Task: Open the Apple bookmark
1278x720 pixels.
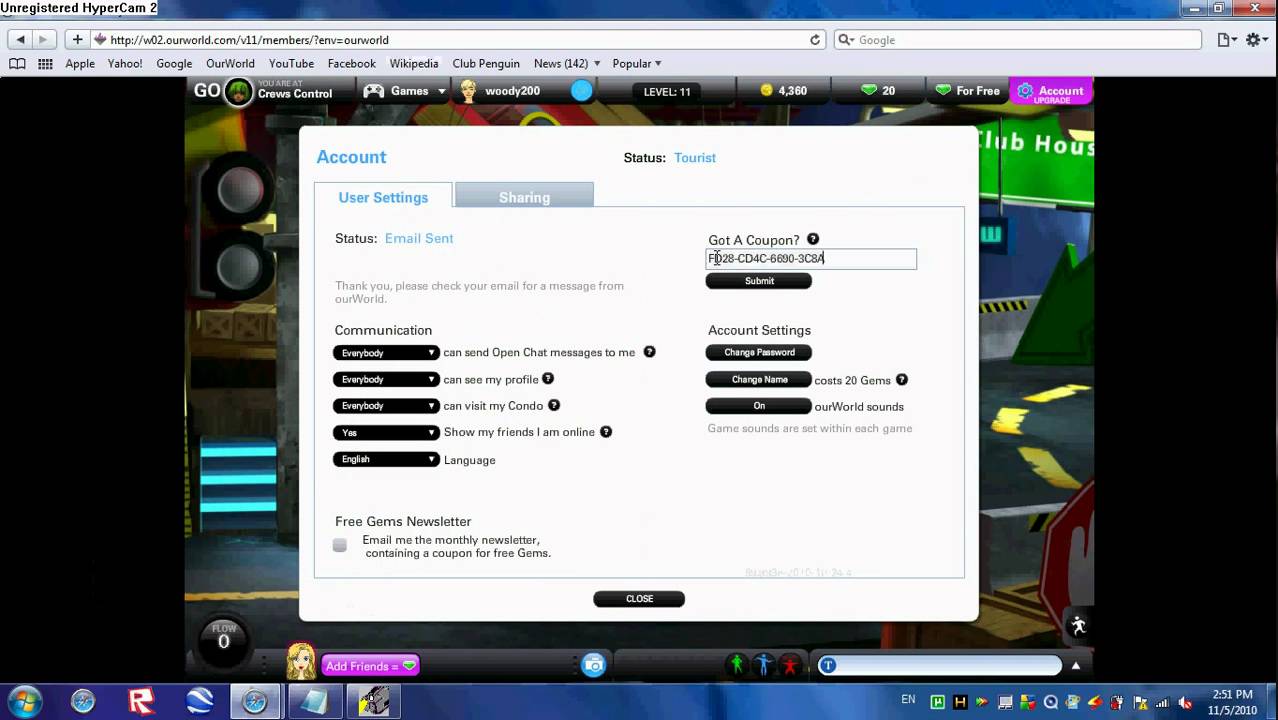Action: [80, 64]
